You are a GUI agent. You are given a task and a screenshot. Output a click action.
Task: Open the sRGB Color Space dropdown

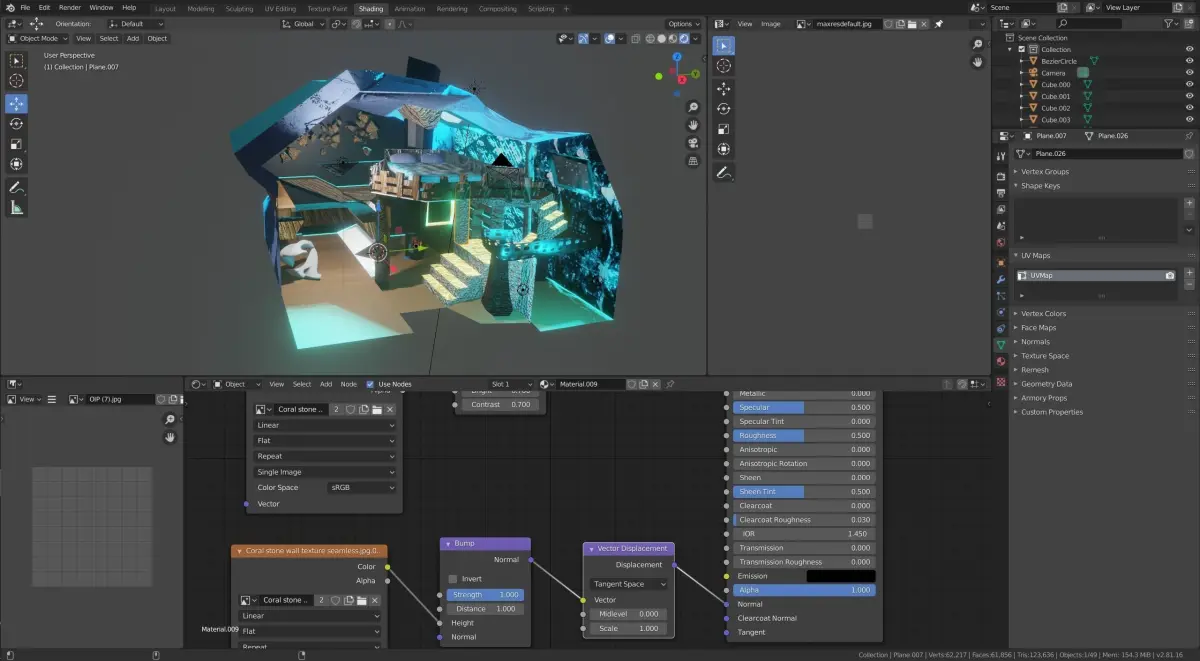coord(361,488)
